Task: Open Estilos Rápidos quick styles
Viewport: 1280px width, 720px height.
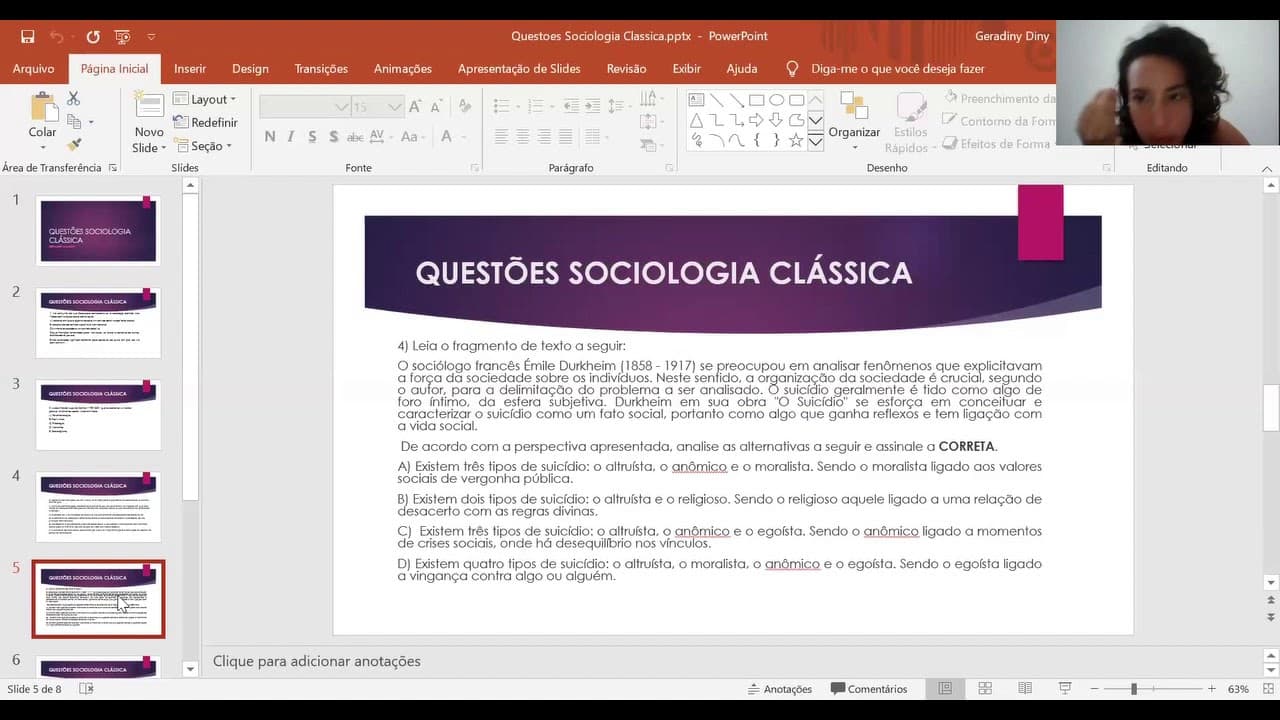Action: coord(910,120)
